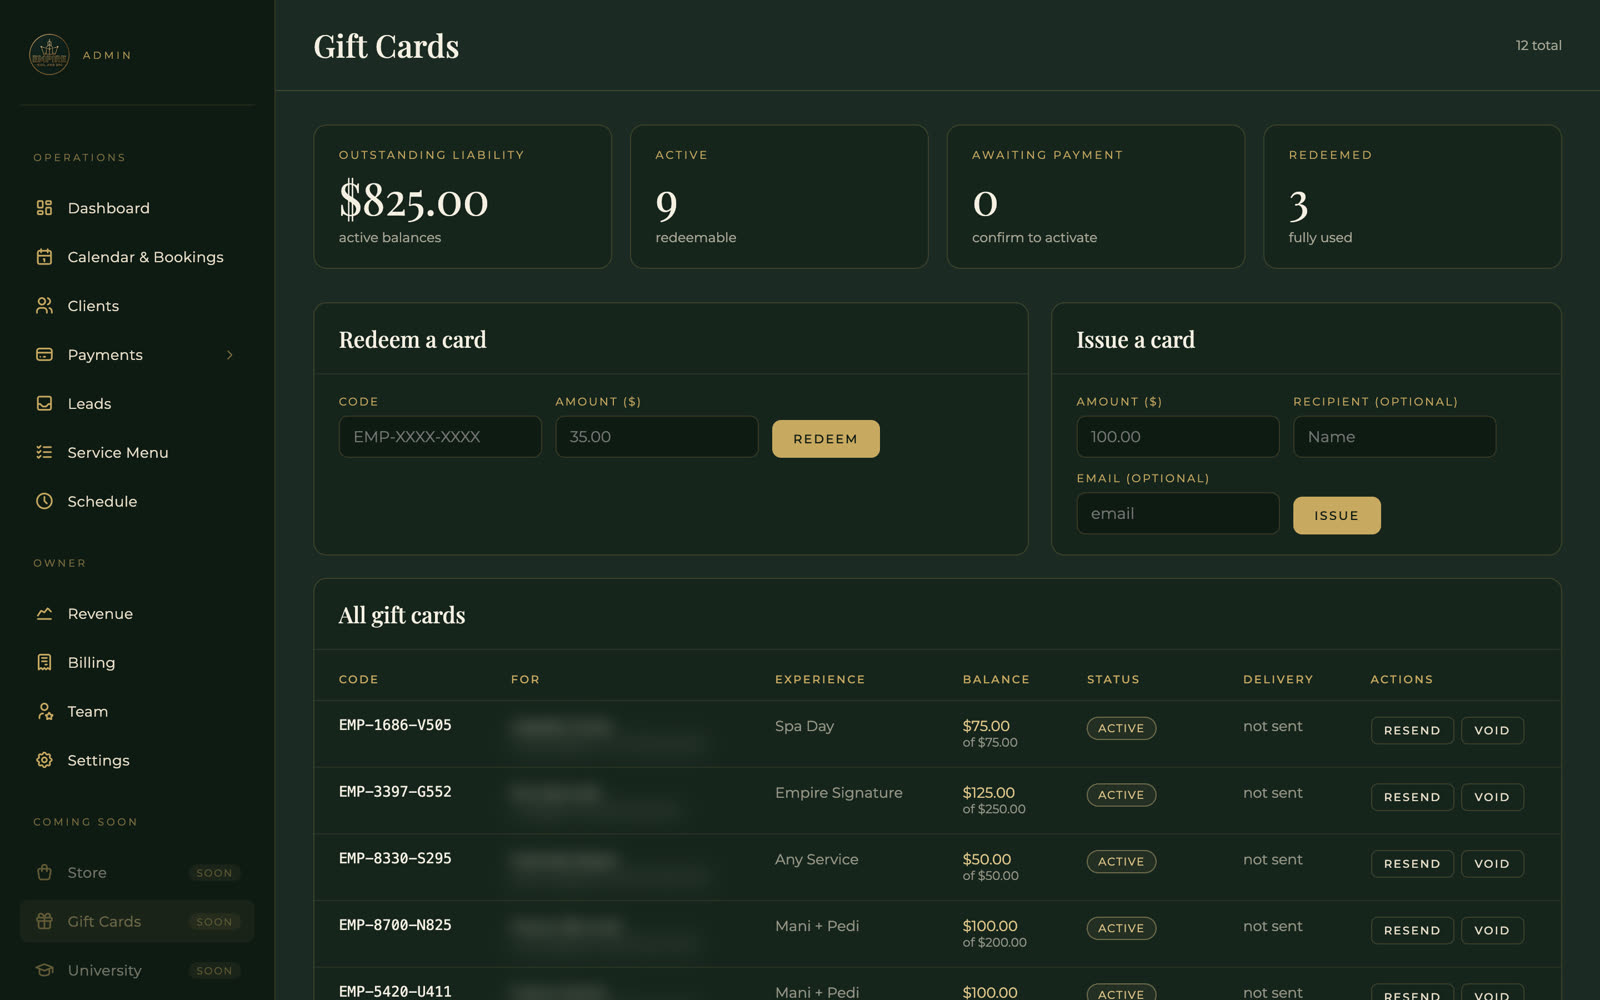Go to Calendar & Bookings
The height and width of the screenshot is (1000, 1600).
click(137, 257)
